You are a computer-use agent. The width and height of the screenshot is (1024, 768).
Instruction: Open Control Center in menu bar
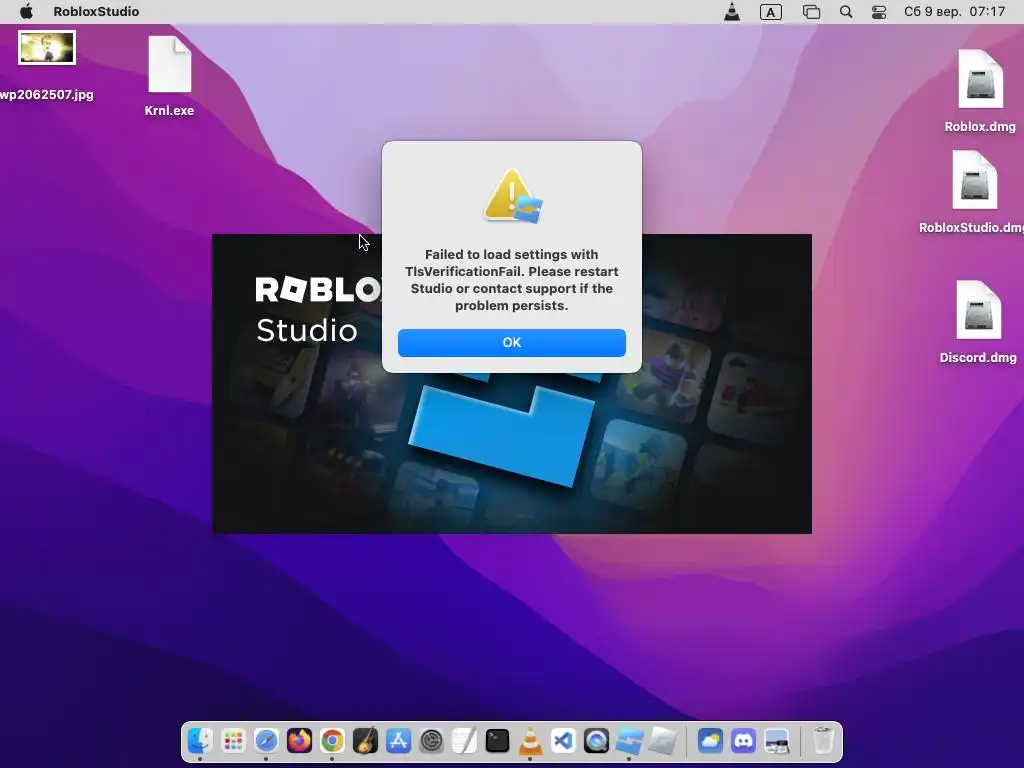pyautogui.click(x=879, y=12)
